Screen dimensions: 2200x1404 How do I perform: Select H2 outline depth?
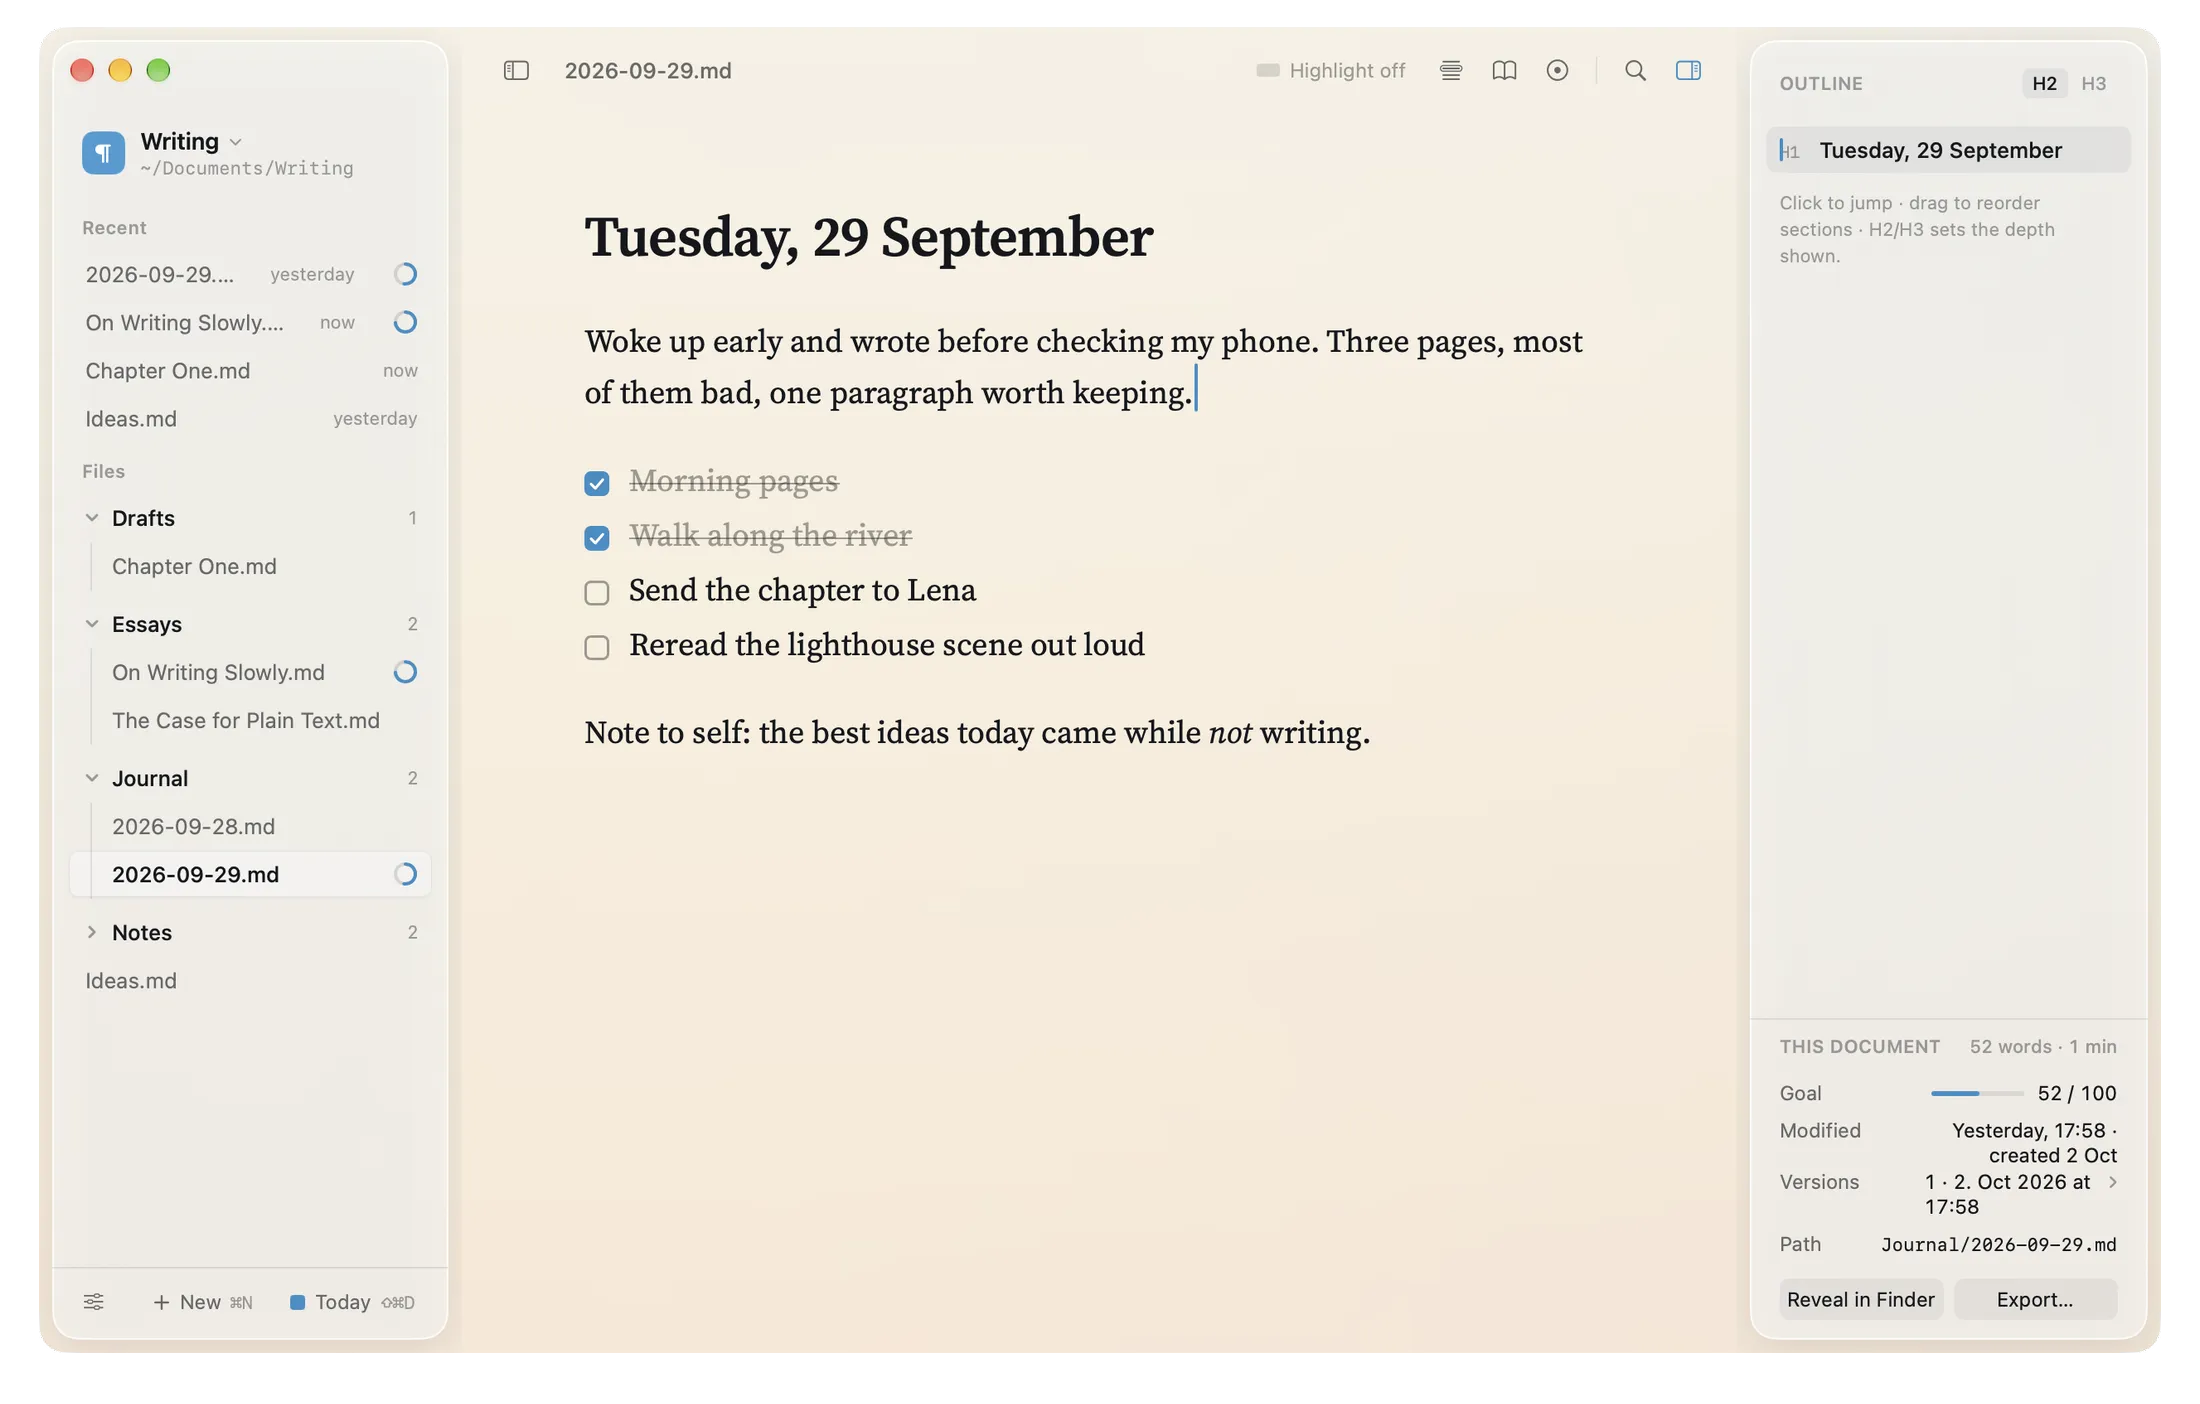coord(2044,83)
